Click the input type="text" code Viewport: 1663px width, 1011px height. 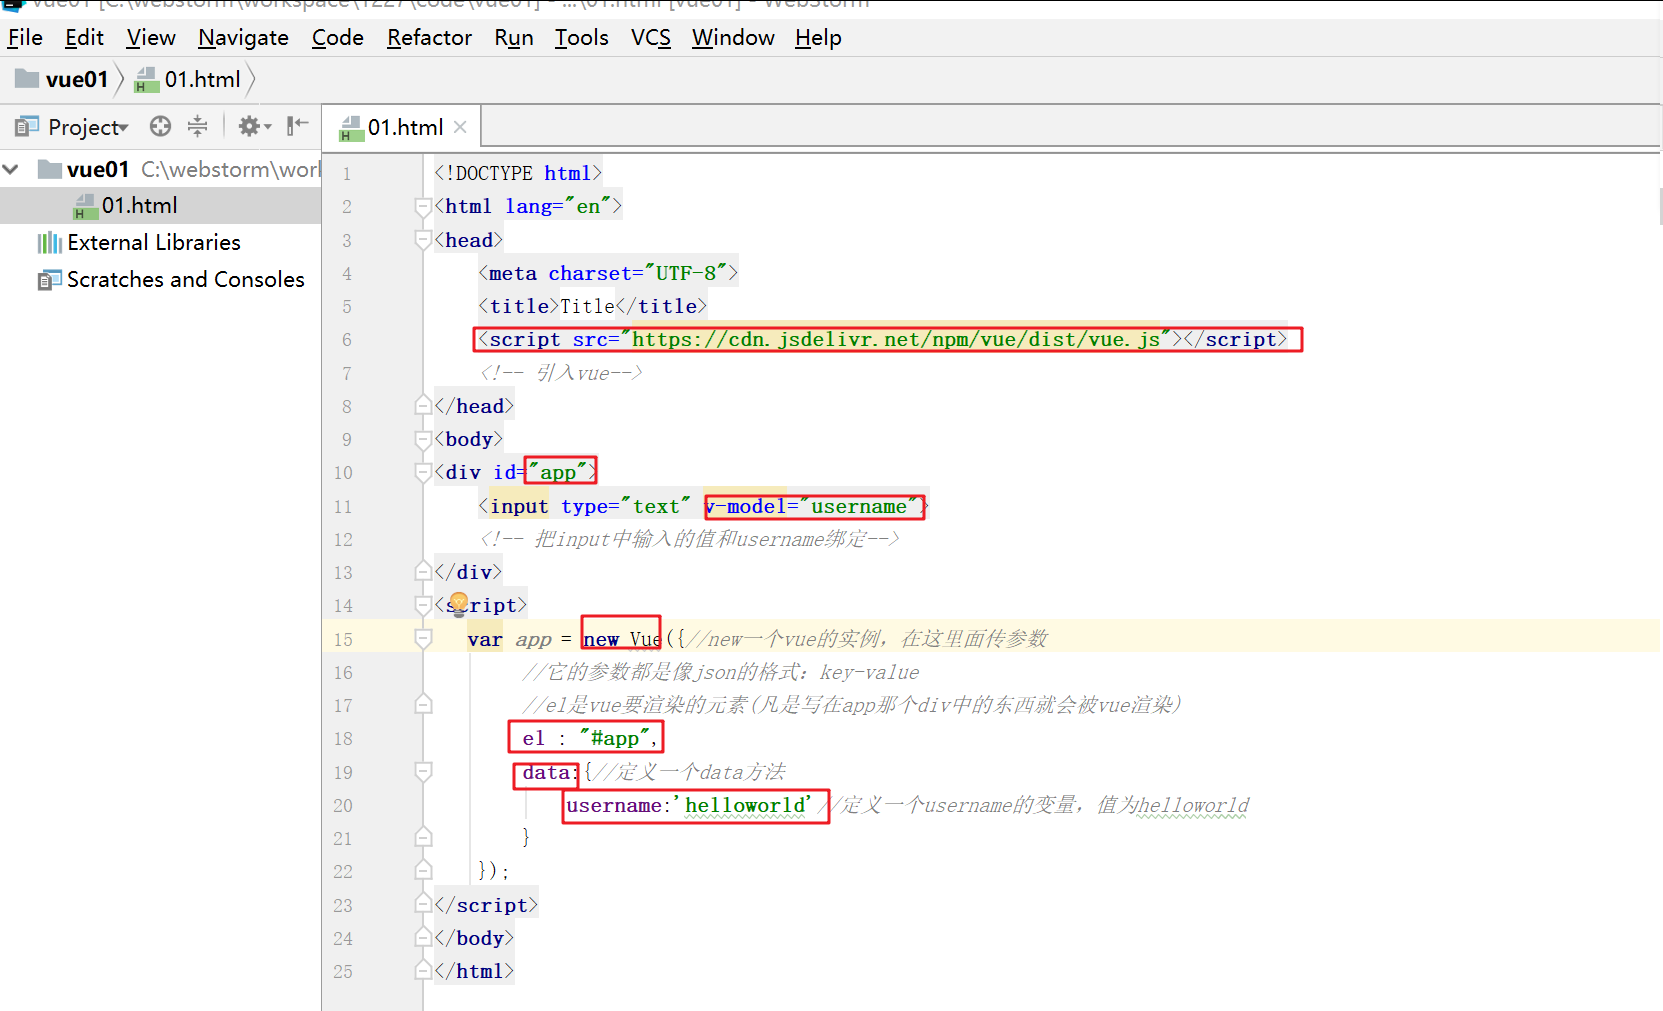point(584,506)
